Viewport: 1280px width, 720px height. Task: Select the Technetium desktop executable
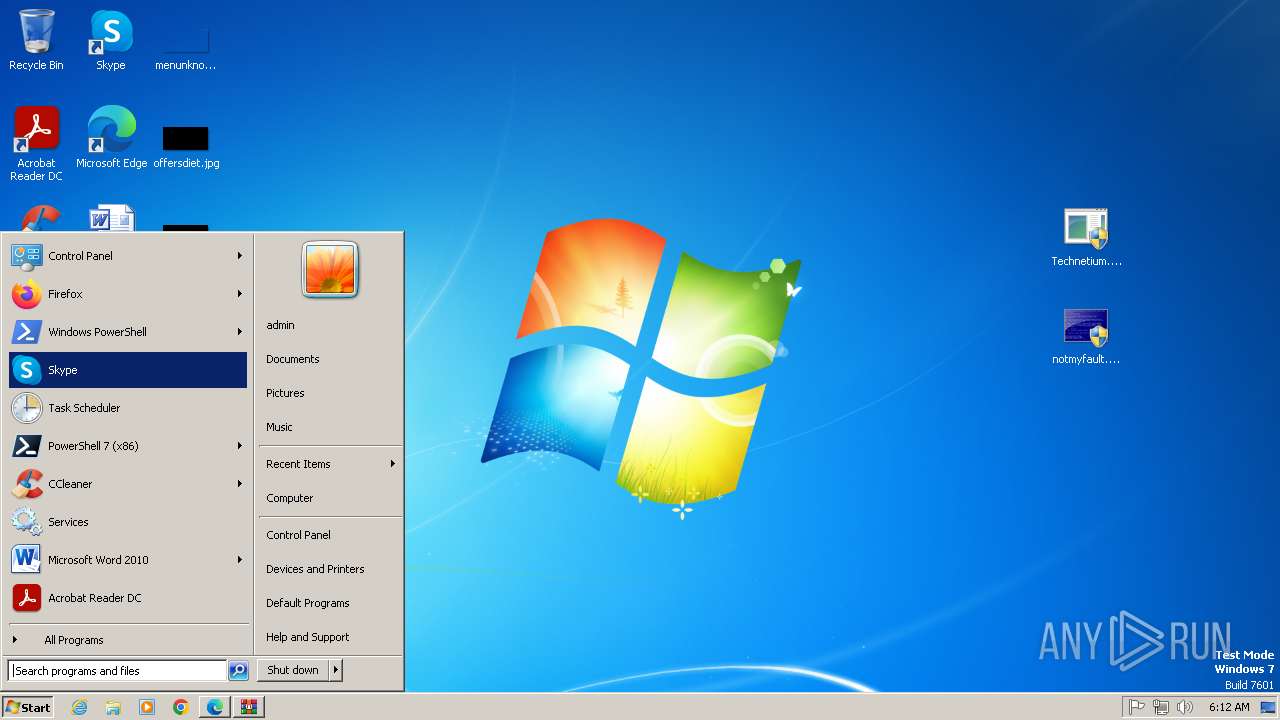click(1086, 237)
